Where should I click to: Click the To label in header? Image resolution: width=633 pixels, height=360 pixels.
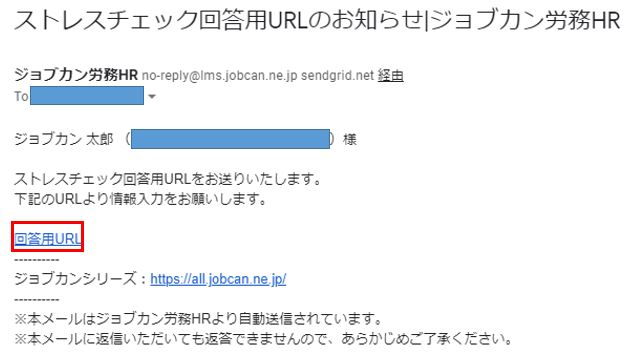click(x=21, y=96)
